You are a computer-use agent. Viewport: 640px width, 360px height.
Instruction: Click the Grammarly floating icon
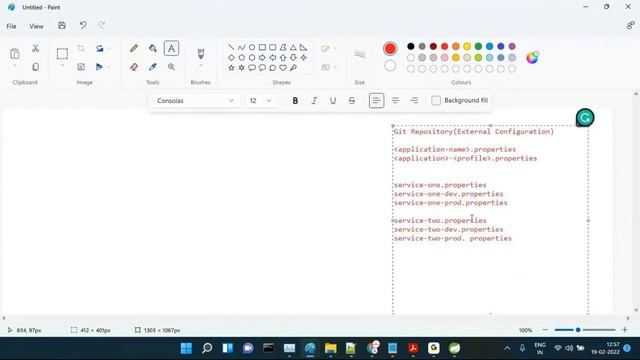click(x=585, y=118)
